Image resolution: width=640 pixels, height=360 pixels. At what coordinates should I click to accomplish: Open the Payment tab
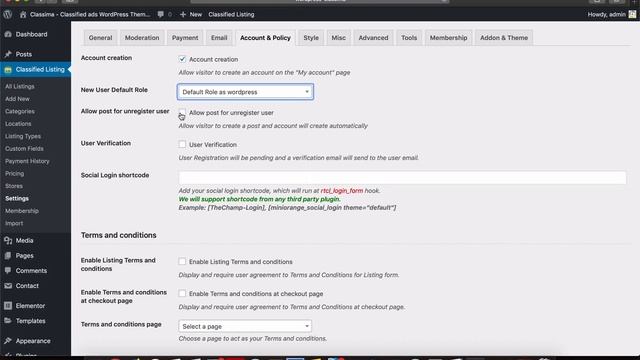(185, 38)
